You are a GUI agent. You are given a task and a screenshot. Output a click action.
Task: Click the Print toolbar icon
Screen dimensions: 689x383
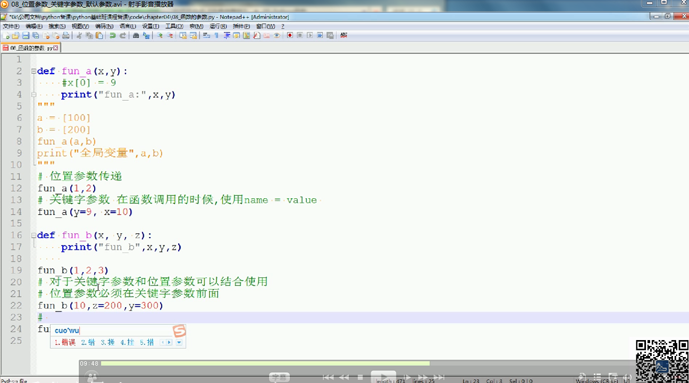(x=65, y=36)
